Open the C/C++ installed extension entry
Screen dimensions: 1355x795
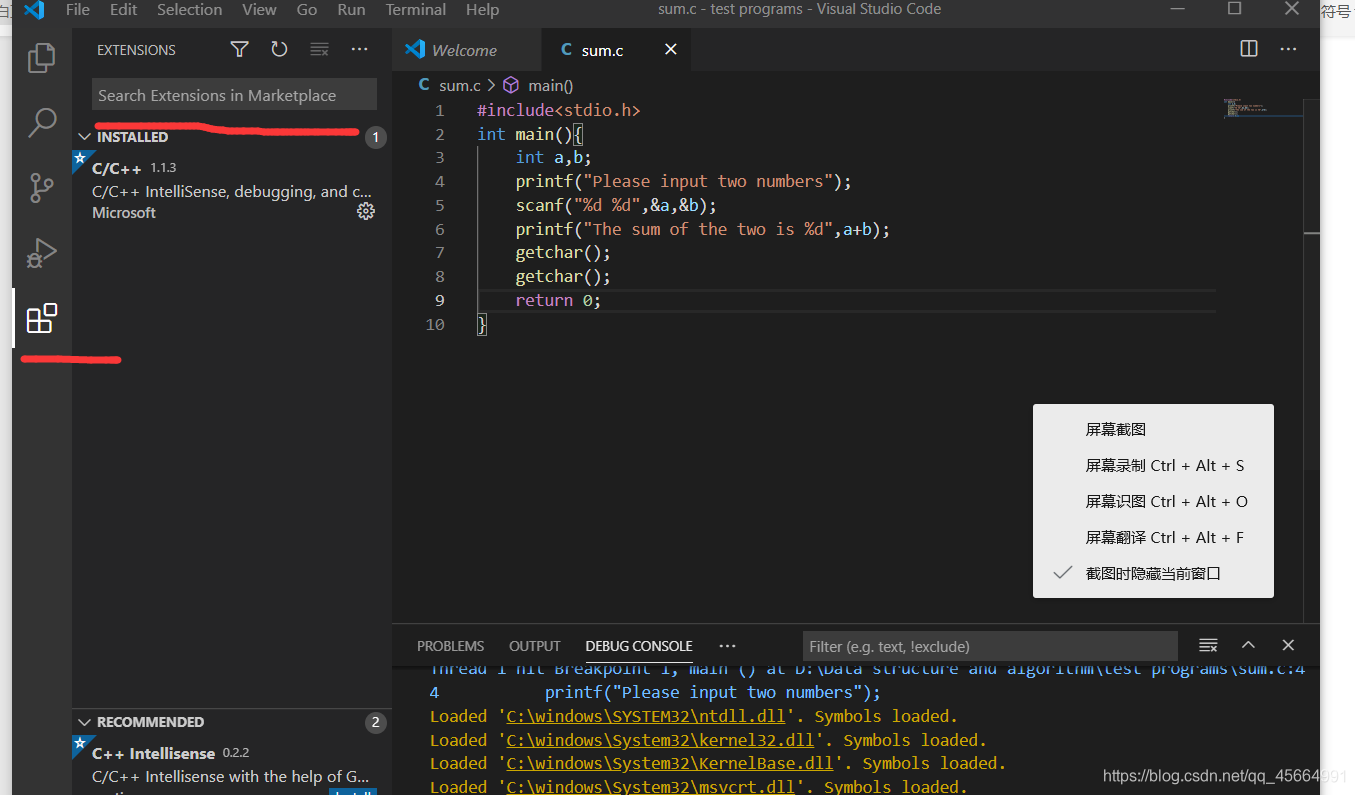coord(231,189)
